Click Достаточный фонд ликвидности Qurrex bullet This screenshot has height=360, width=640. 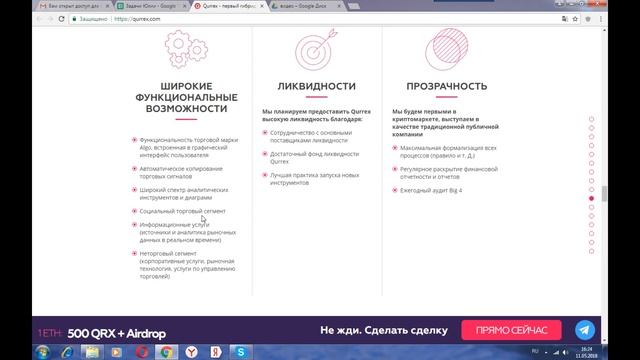click(x=314, y=158)
